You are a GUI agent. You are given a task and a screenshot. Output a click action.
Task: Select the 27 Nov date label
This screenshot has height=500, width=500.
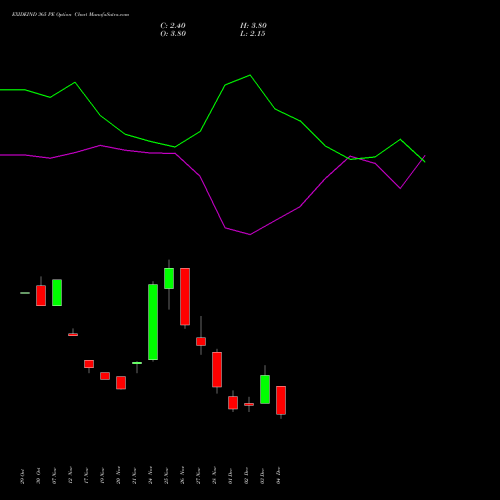pyautogui.click(x=198, y=476)
